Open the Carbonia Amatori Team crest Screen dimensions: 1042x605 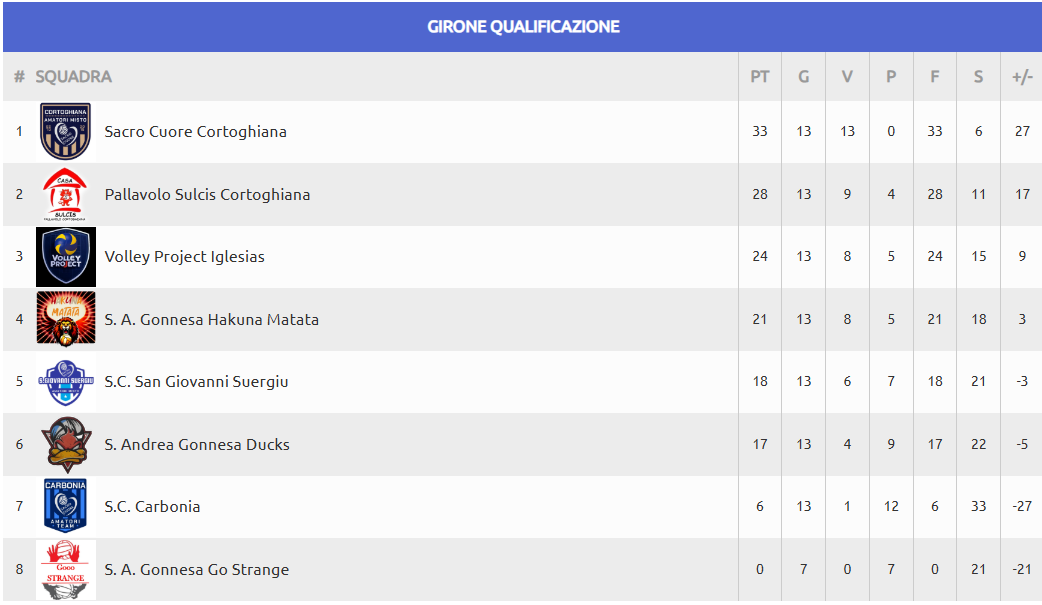point(65,506)
